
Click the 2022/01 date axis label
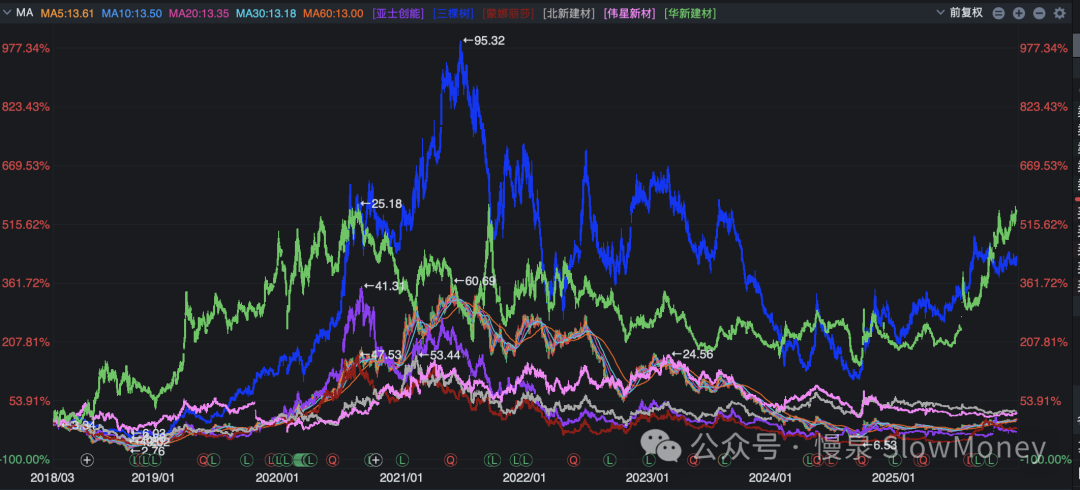(x=523, y=477)
